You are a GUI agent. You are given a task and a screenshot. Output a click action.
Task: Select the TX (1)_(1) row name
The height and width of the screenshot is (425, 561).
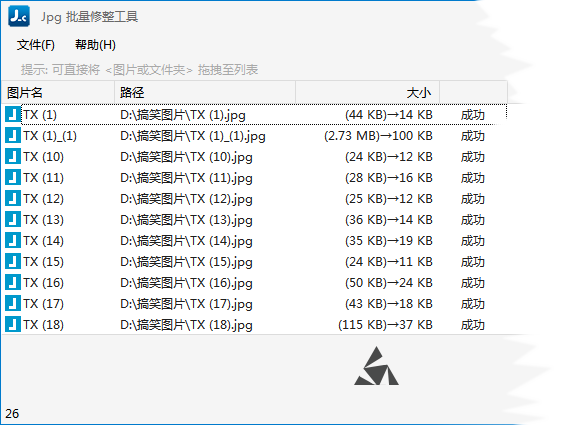coord(50,136)
